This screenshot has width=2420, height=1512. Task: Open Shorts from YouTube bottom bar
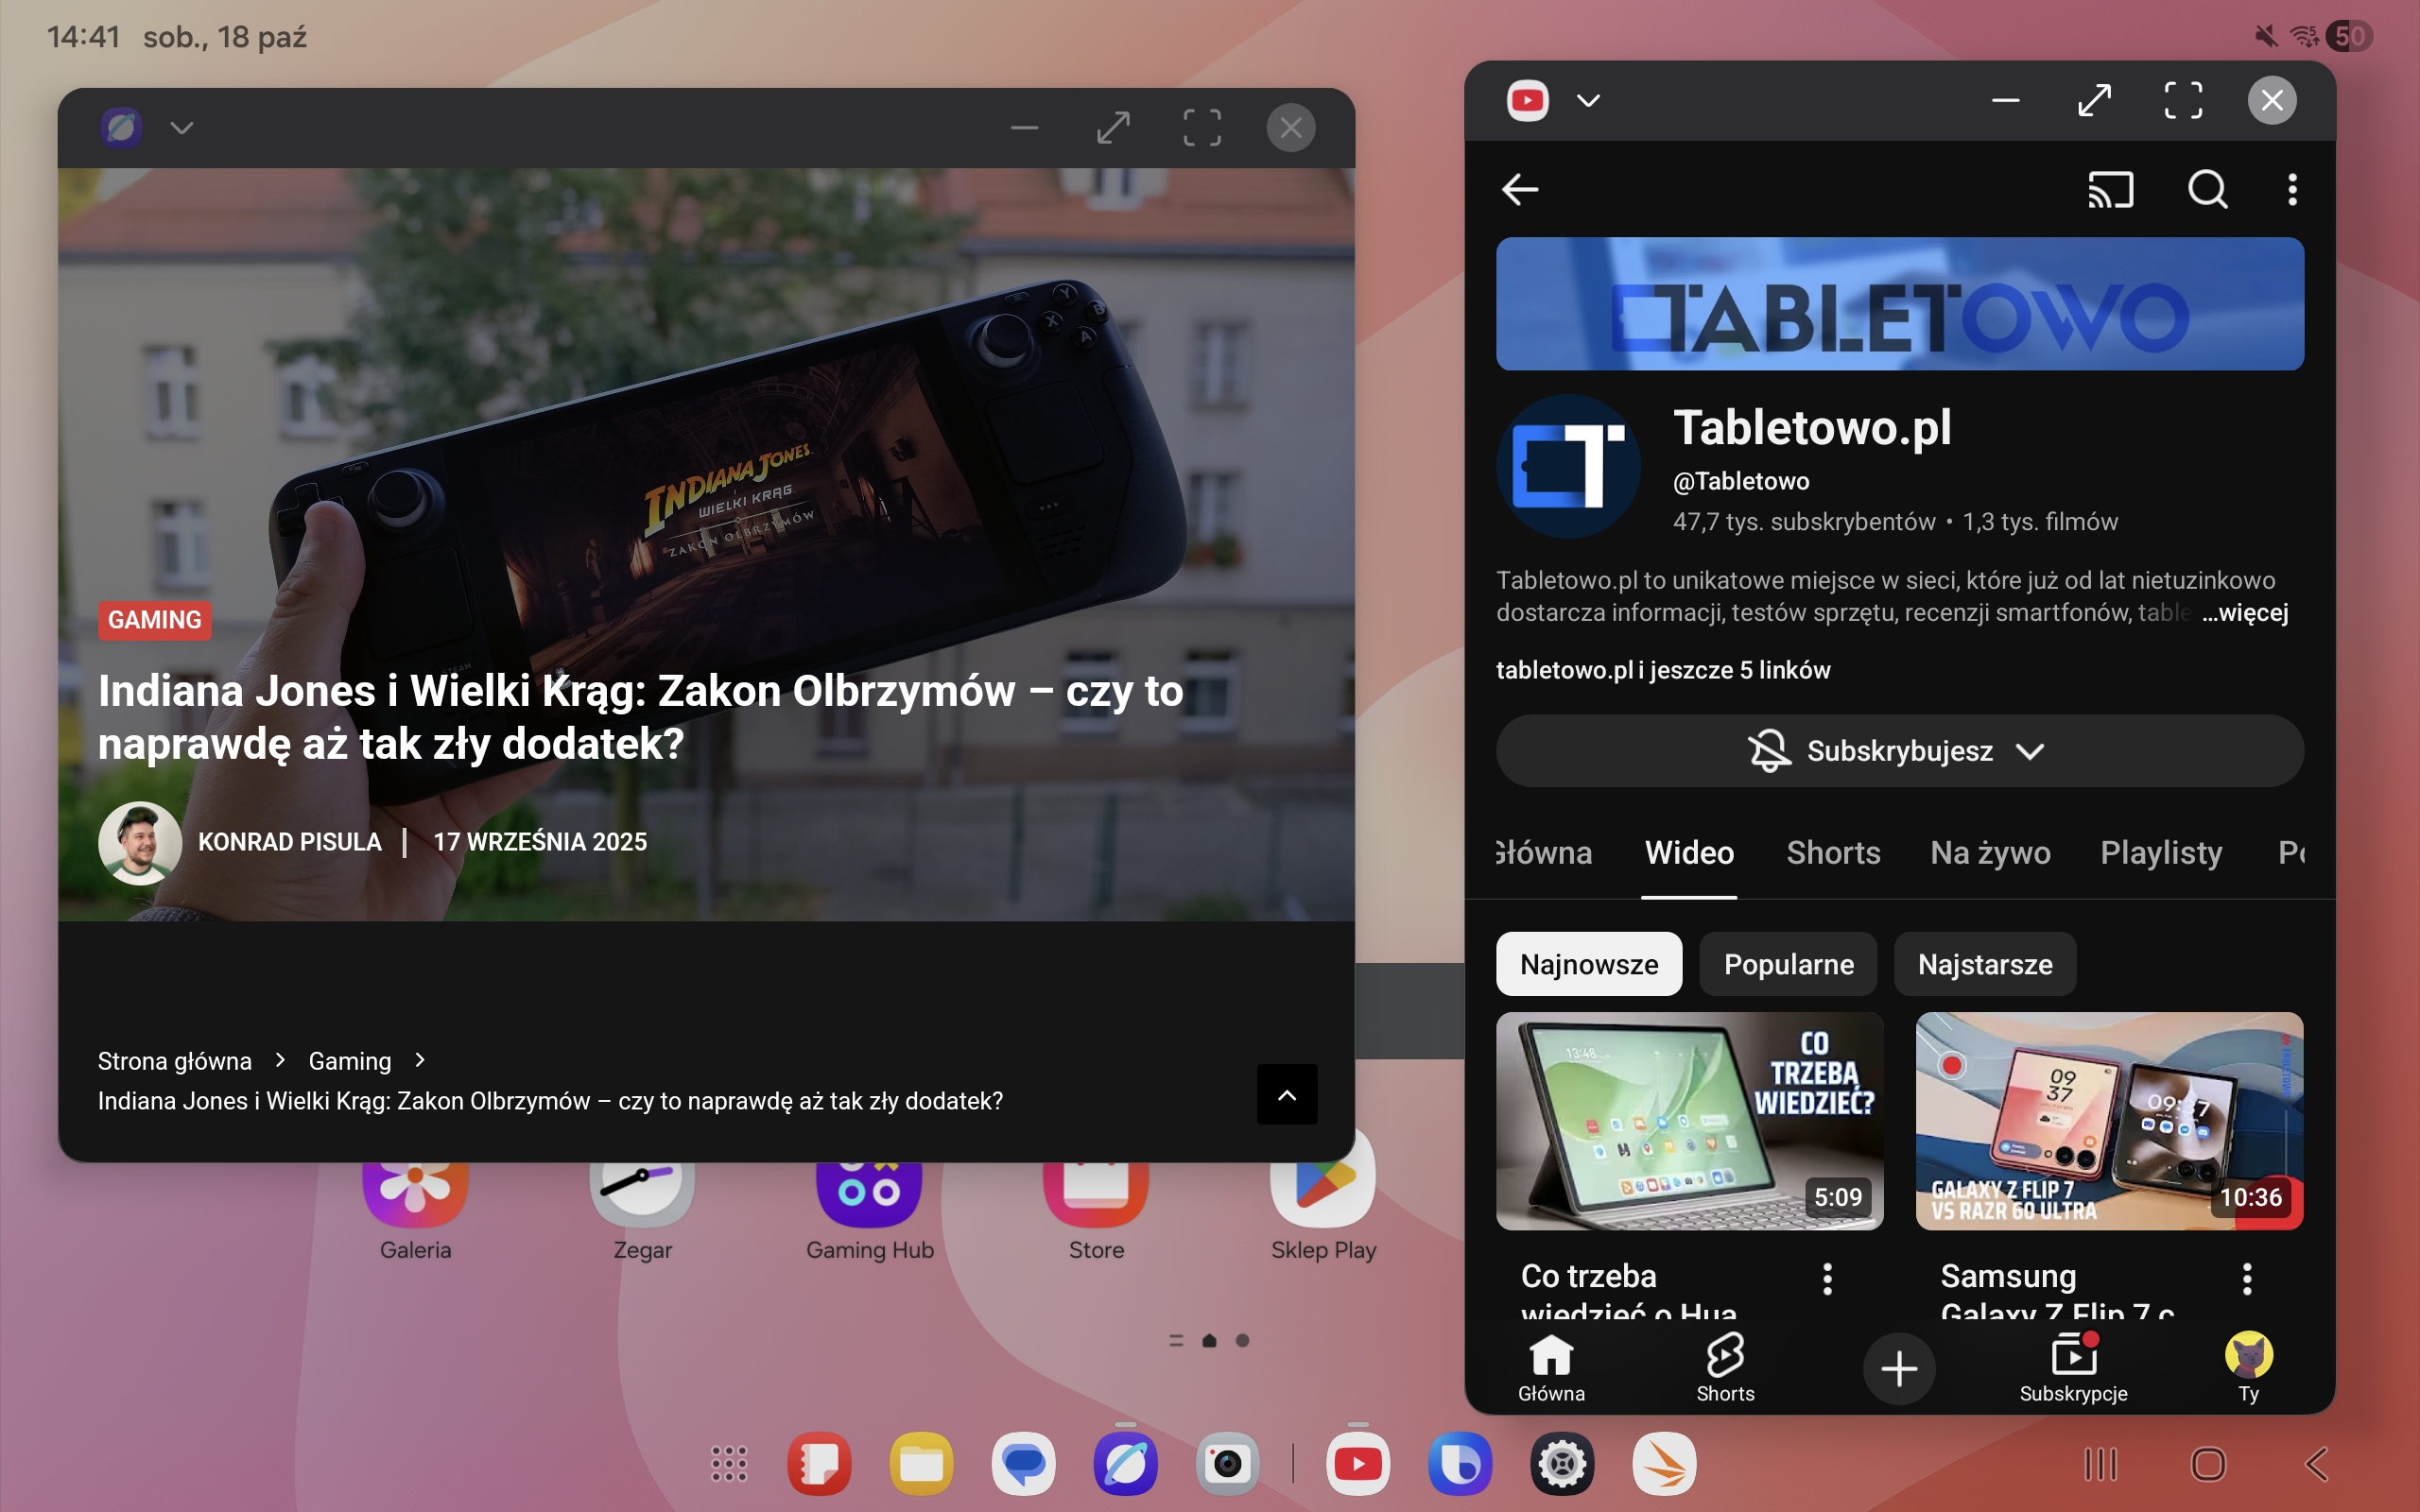(x=1725, y=1367)
